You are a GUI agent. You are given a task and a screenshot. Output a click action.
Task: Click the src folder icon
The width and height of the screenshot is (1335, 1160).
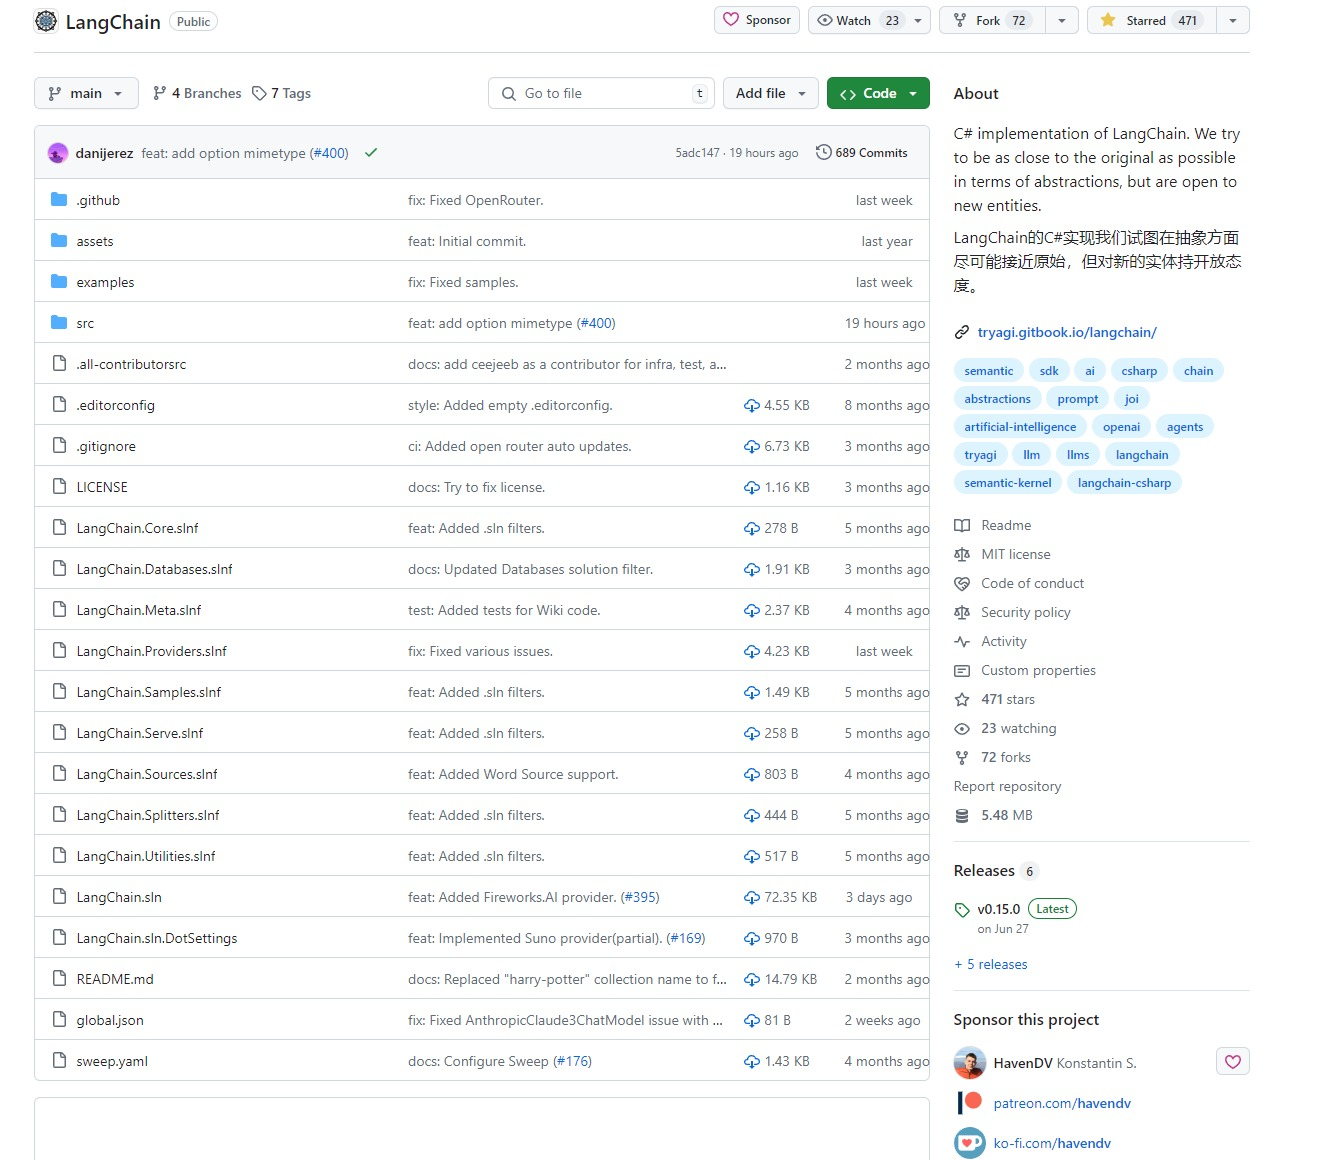coord(59,323)
